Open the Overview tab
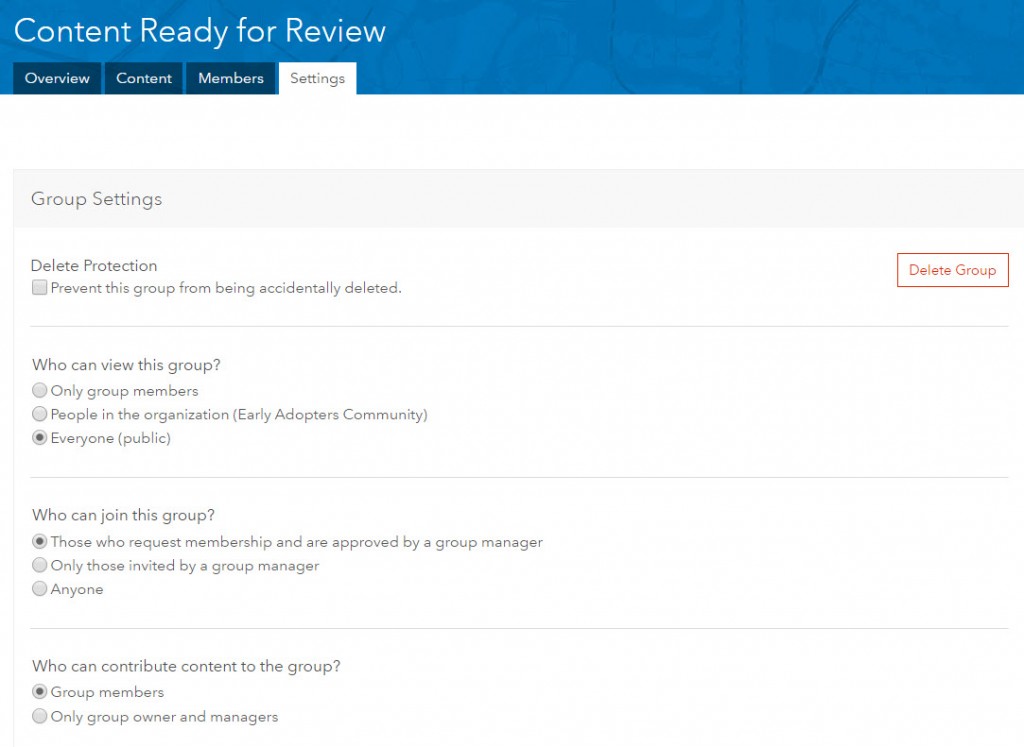 (x=57, y=78)
